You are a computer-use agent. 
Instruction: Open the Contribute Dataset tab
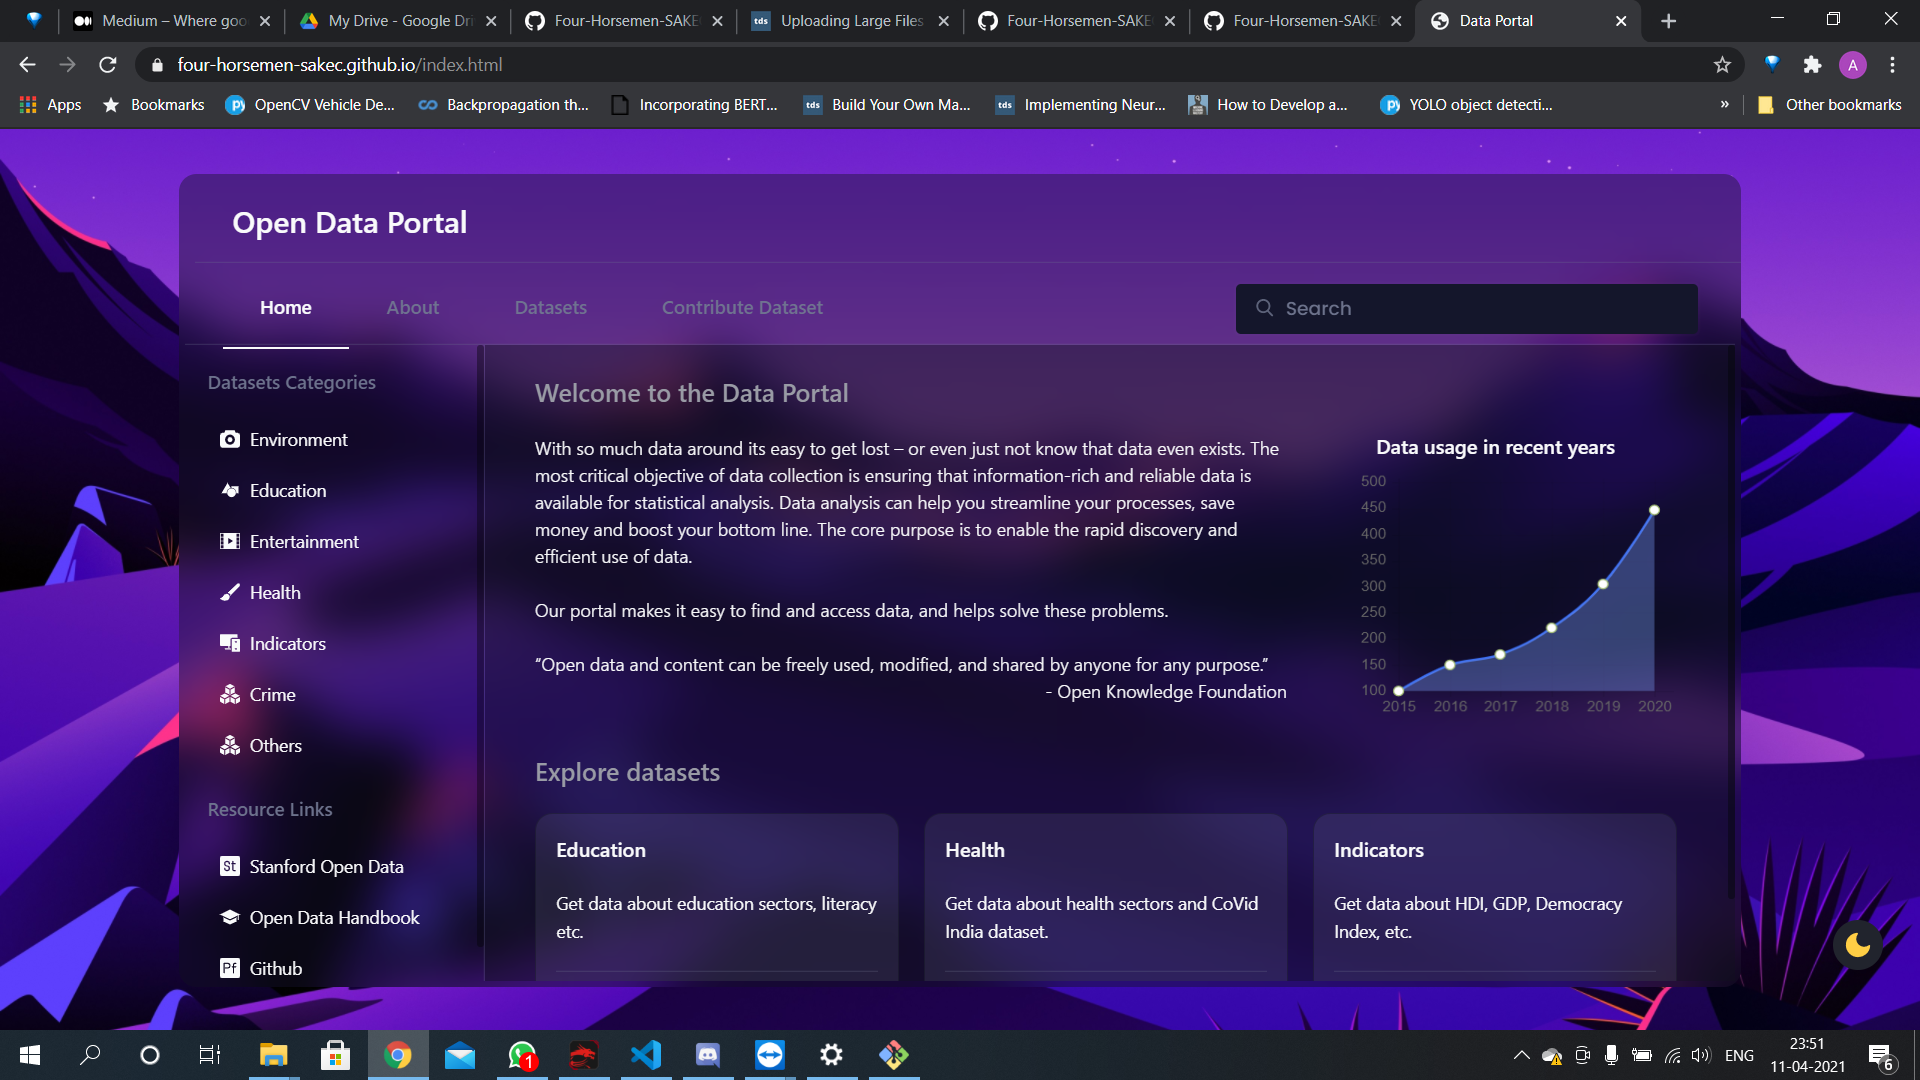(x=742, y=308)
